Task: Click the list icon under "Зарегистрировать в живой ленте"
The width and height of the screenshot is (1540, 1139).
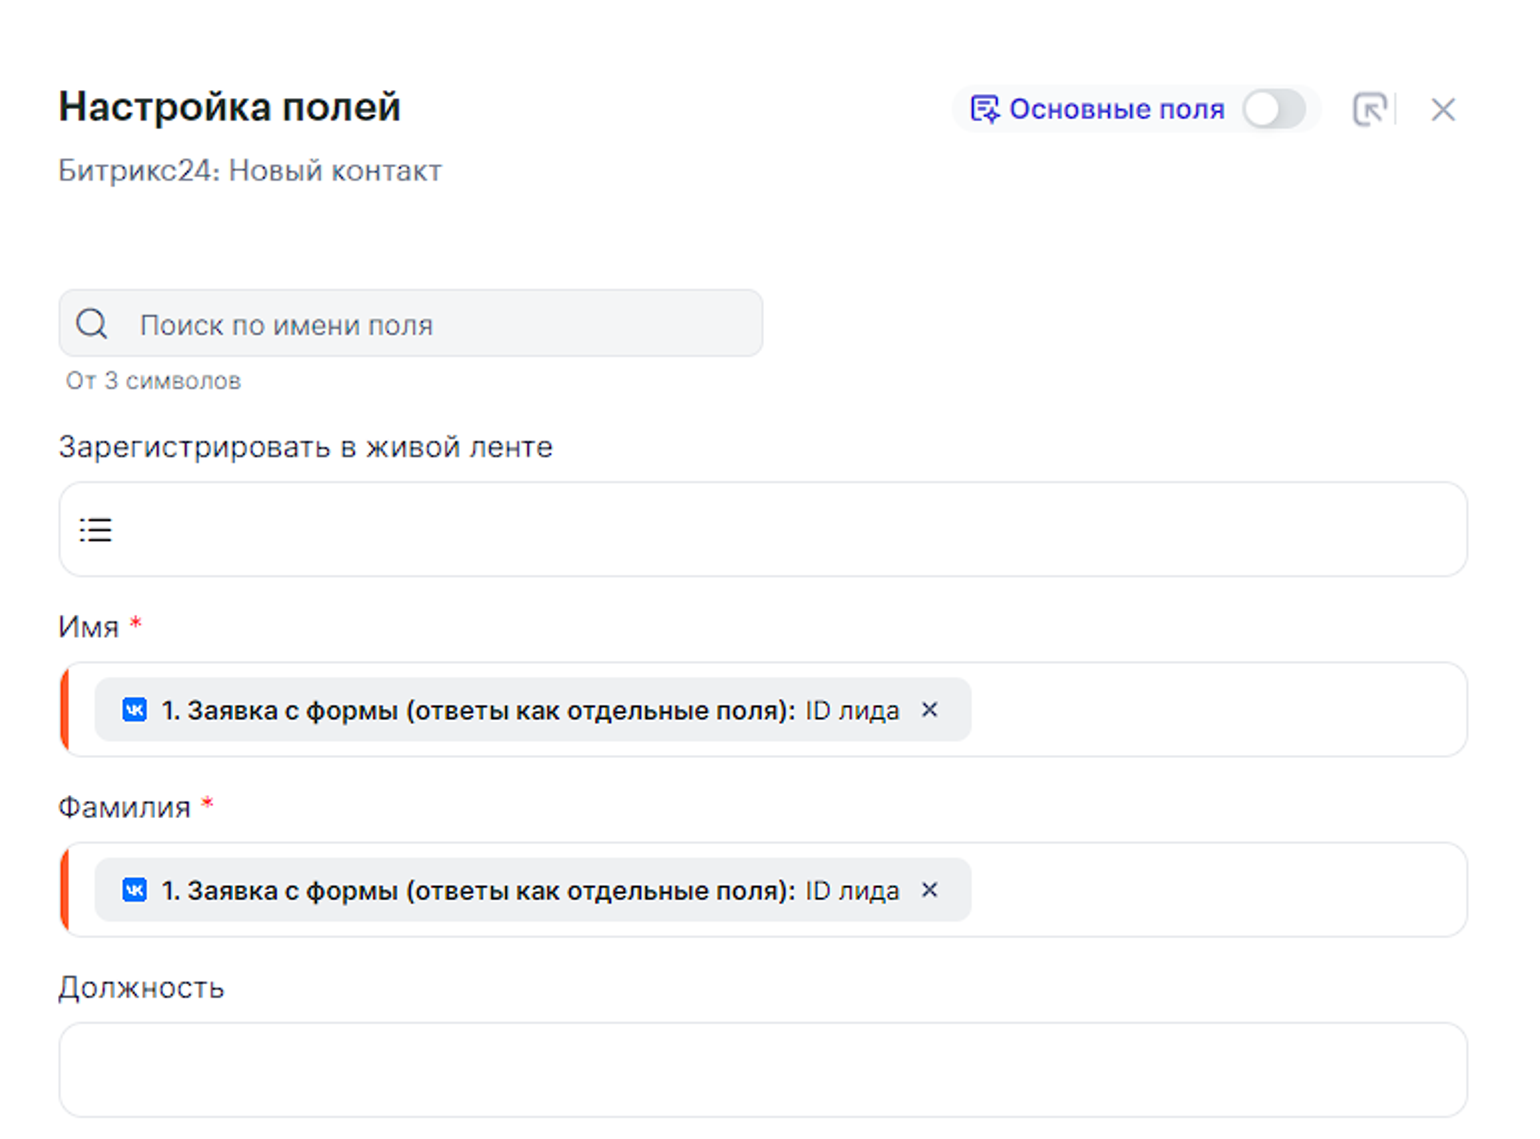Action: pyautogui.click(x=96, y=530)
